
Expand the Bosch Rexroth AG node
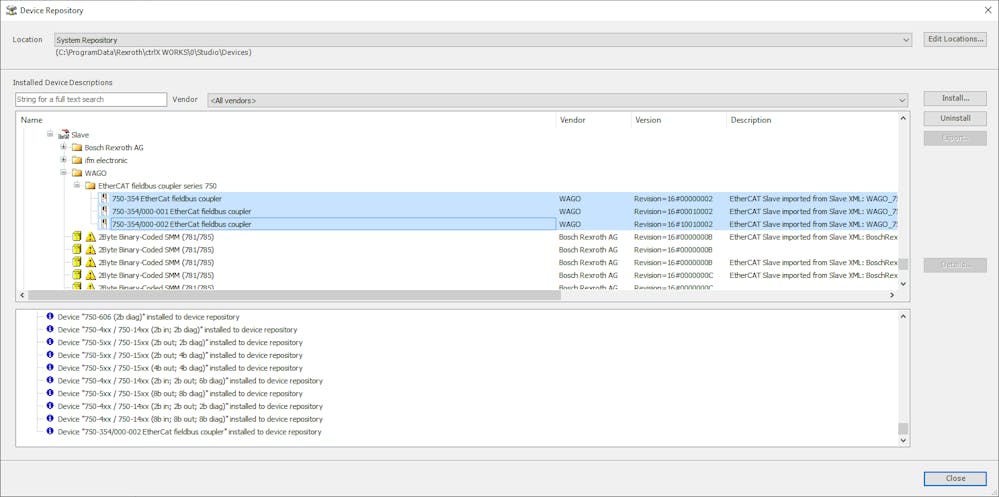tap(63, 147)
